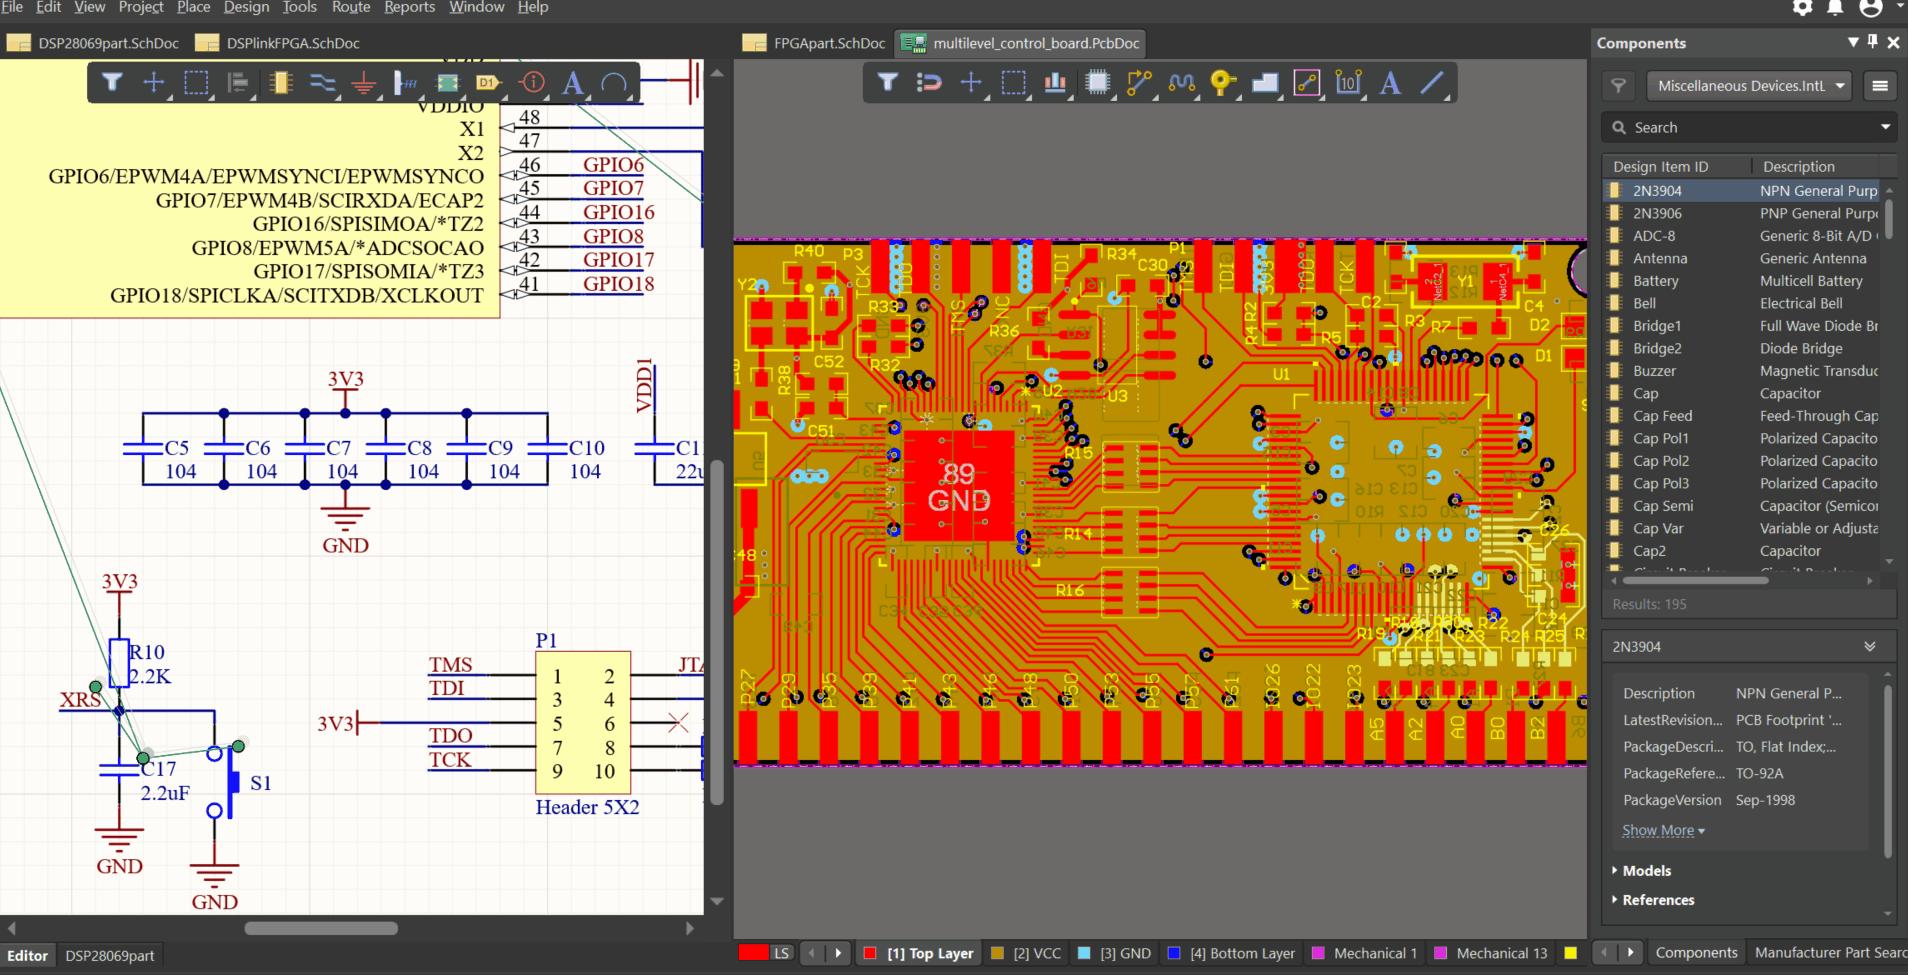Viewport: 1908px width, 975px height.
Task: Click the GND power port tool
Action: [364, 83]
